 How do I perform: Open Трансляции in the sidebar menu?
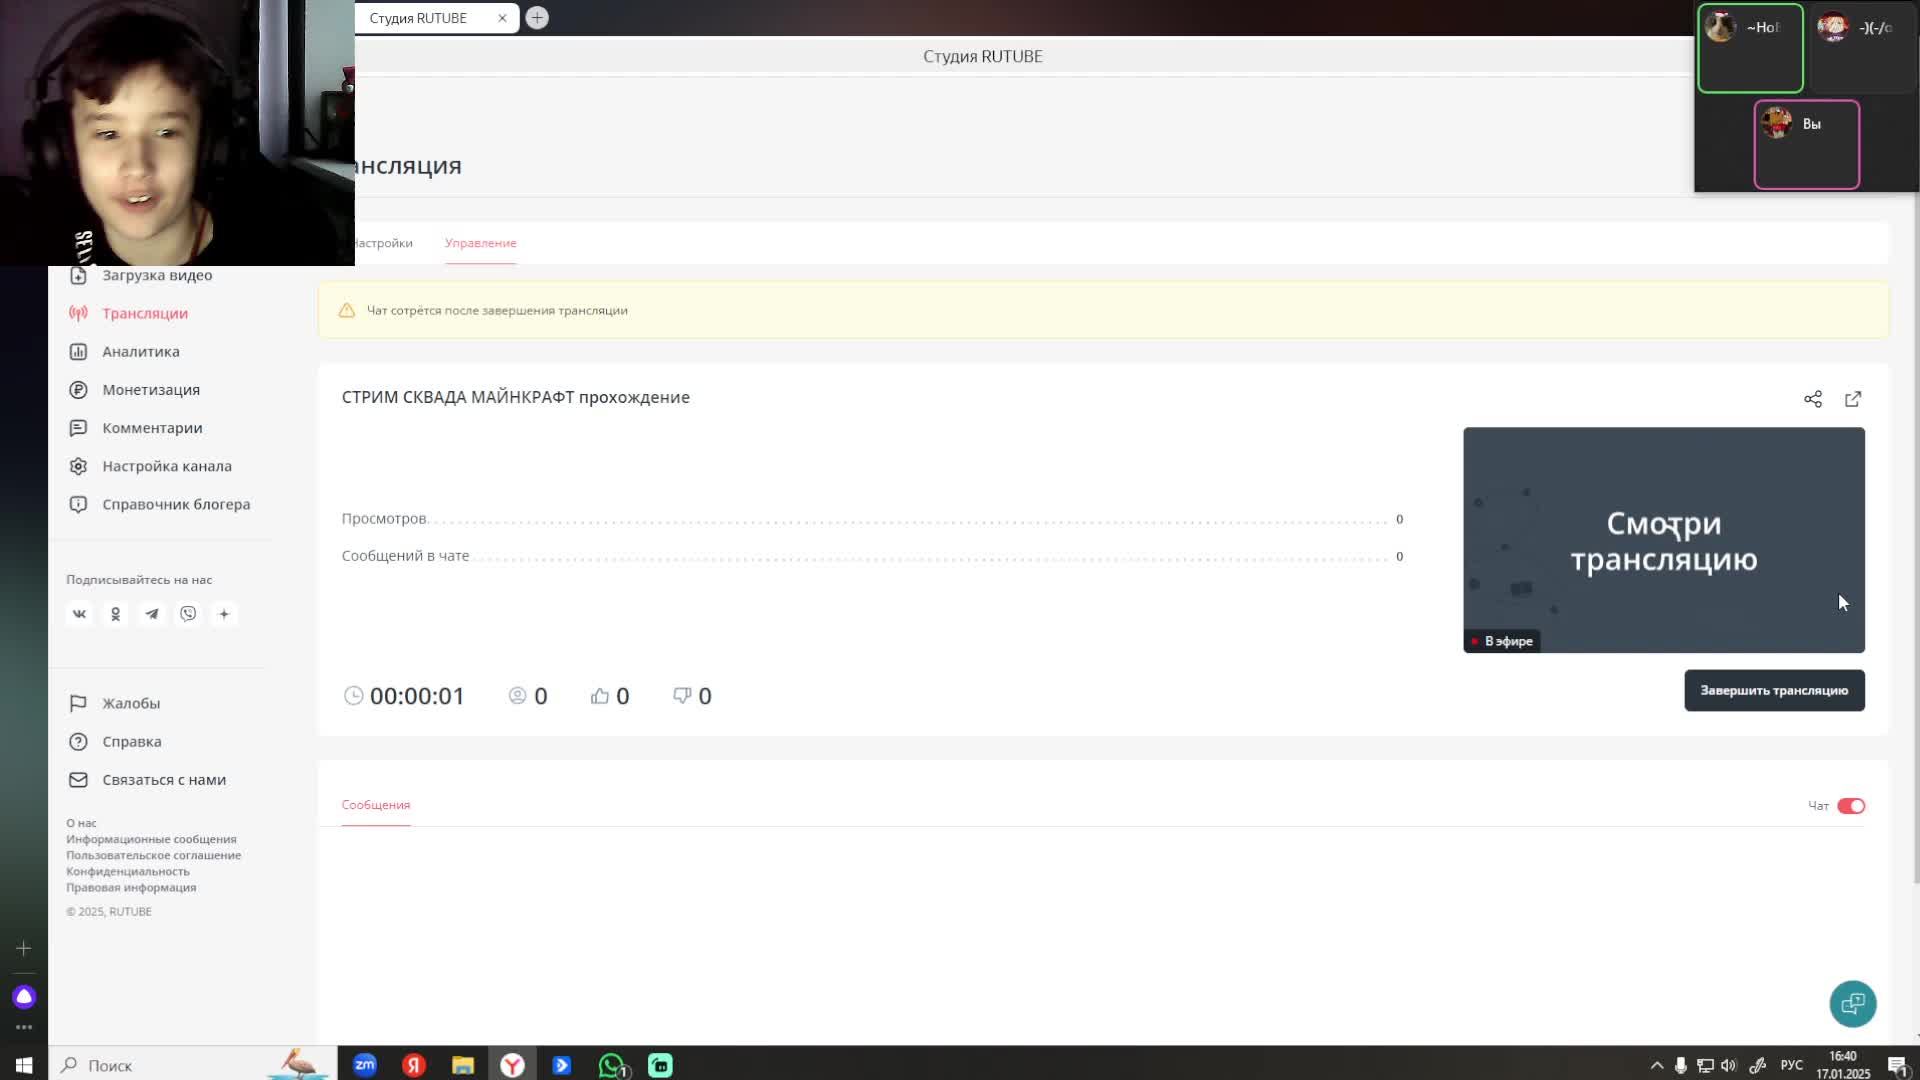(x=145, y=313)
